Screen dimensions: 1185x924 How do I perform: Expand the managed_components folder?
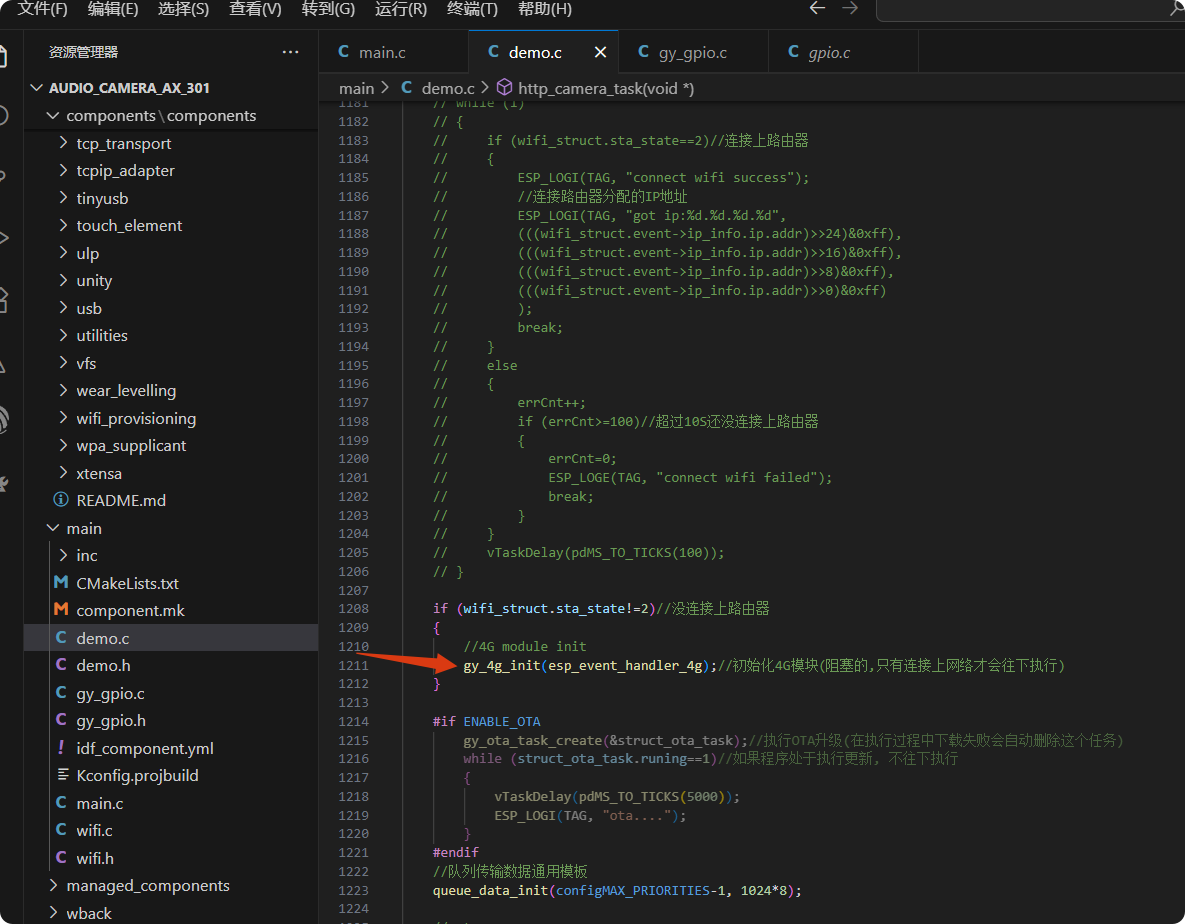pos(147,885)
